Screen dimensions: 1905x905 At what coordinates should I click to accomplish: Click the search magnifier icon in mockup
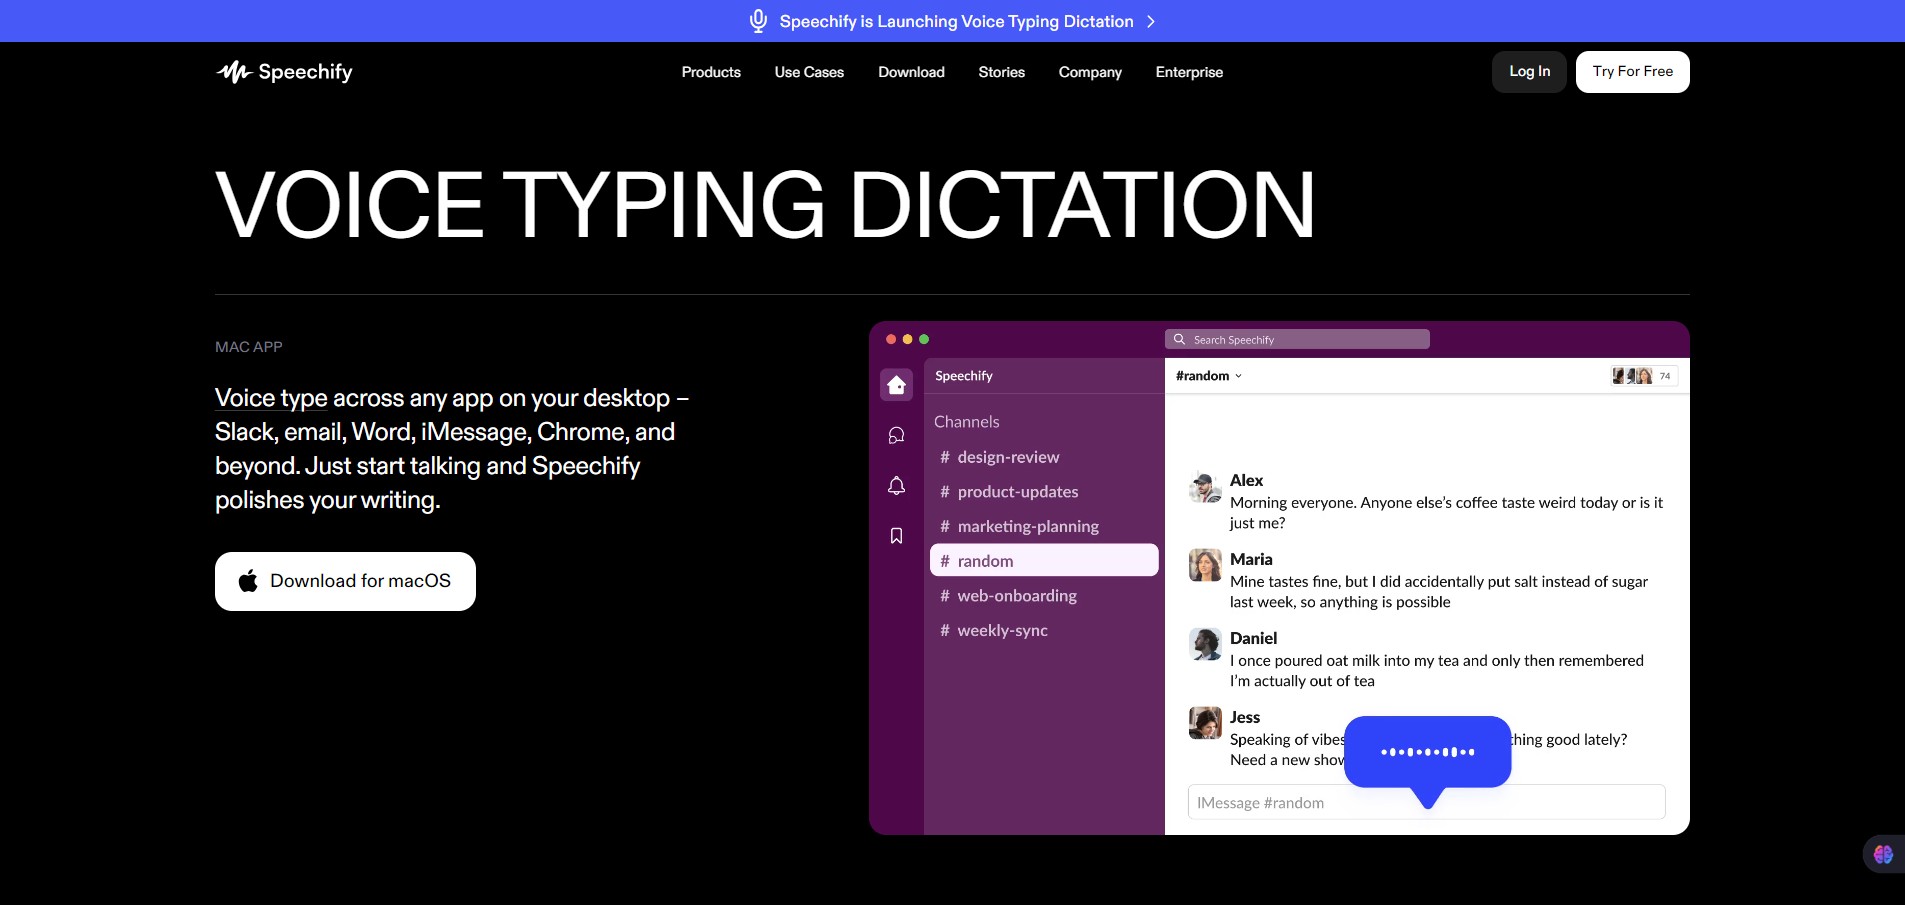coord(1179,339)
